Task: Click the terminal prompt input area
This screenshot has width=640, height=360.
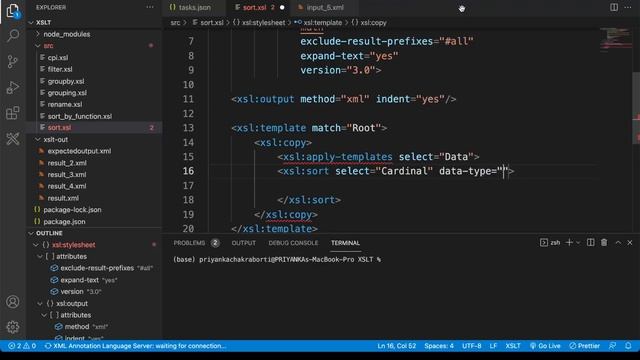Action: point(401,260)
